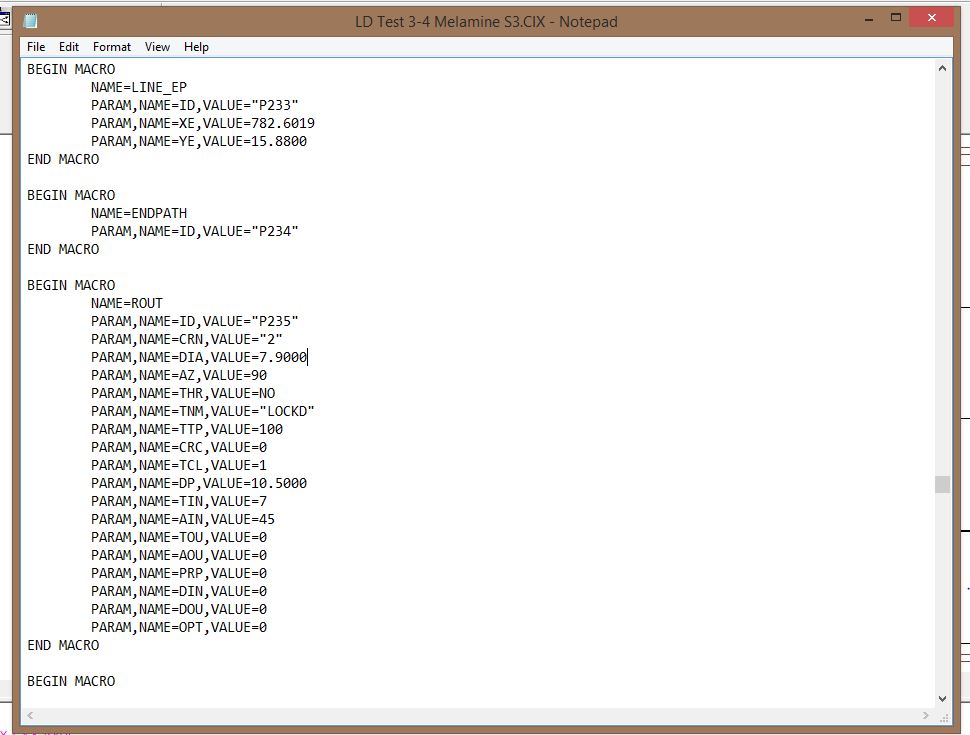This screenshot has height=735, width=970.
Task: Click the horizontal scrollbar right arrow
Action: coord(925,716)
